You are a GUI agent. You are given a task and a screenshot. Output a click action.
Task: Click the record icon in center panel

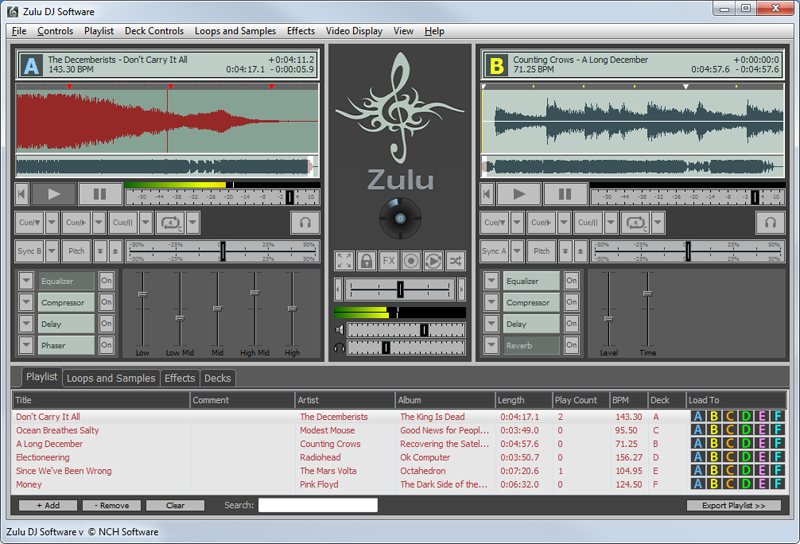(410, 261)
